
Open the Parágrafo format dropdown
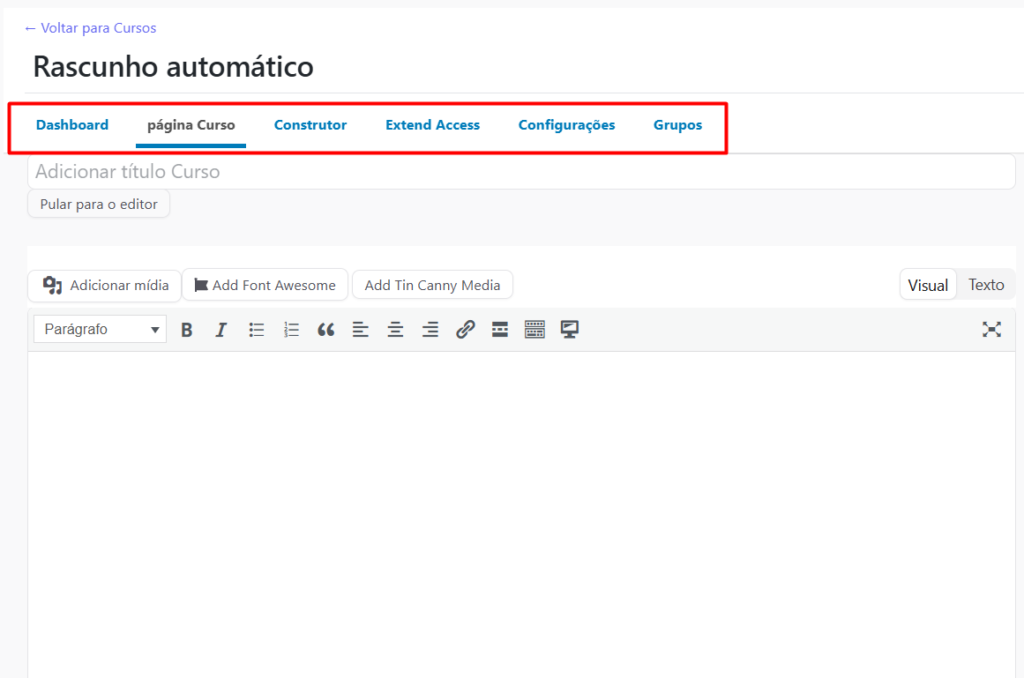tap(100, 329)
